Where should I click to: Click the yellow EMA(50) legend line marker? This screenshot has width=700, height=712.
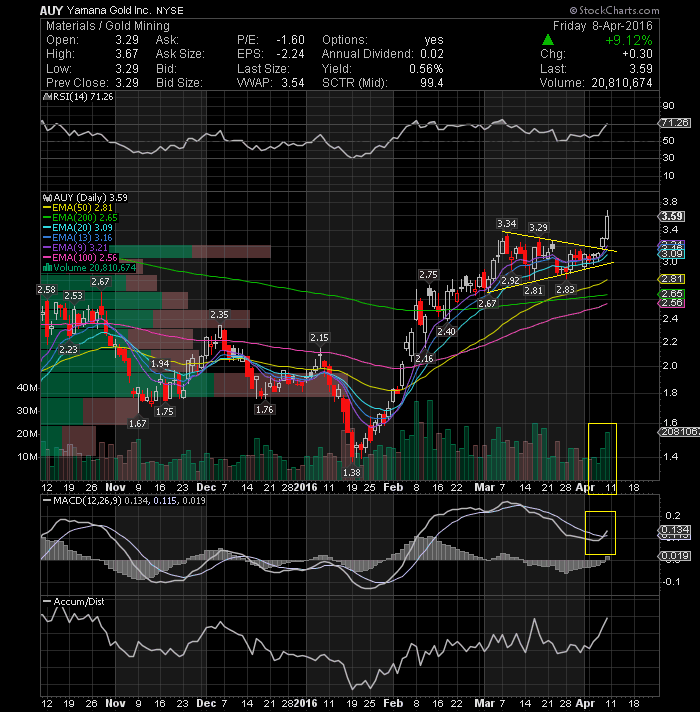click(x=47, y=208)
